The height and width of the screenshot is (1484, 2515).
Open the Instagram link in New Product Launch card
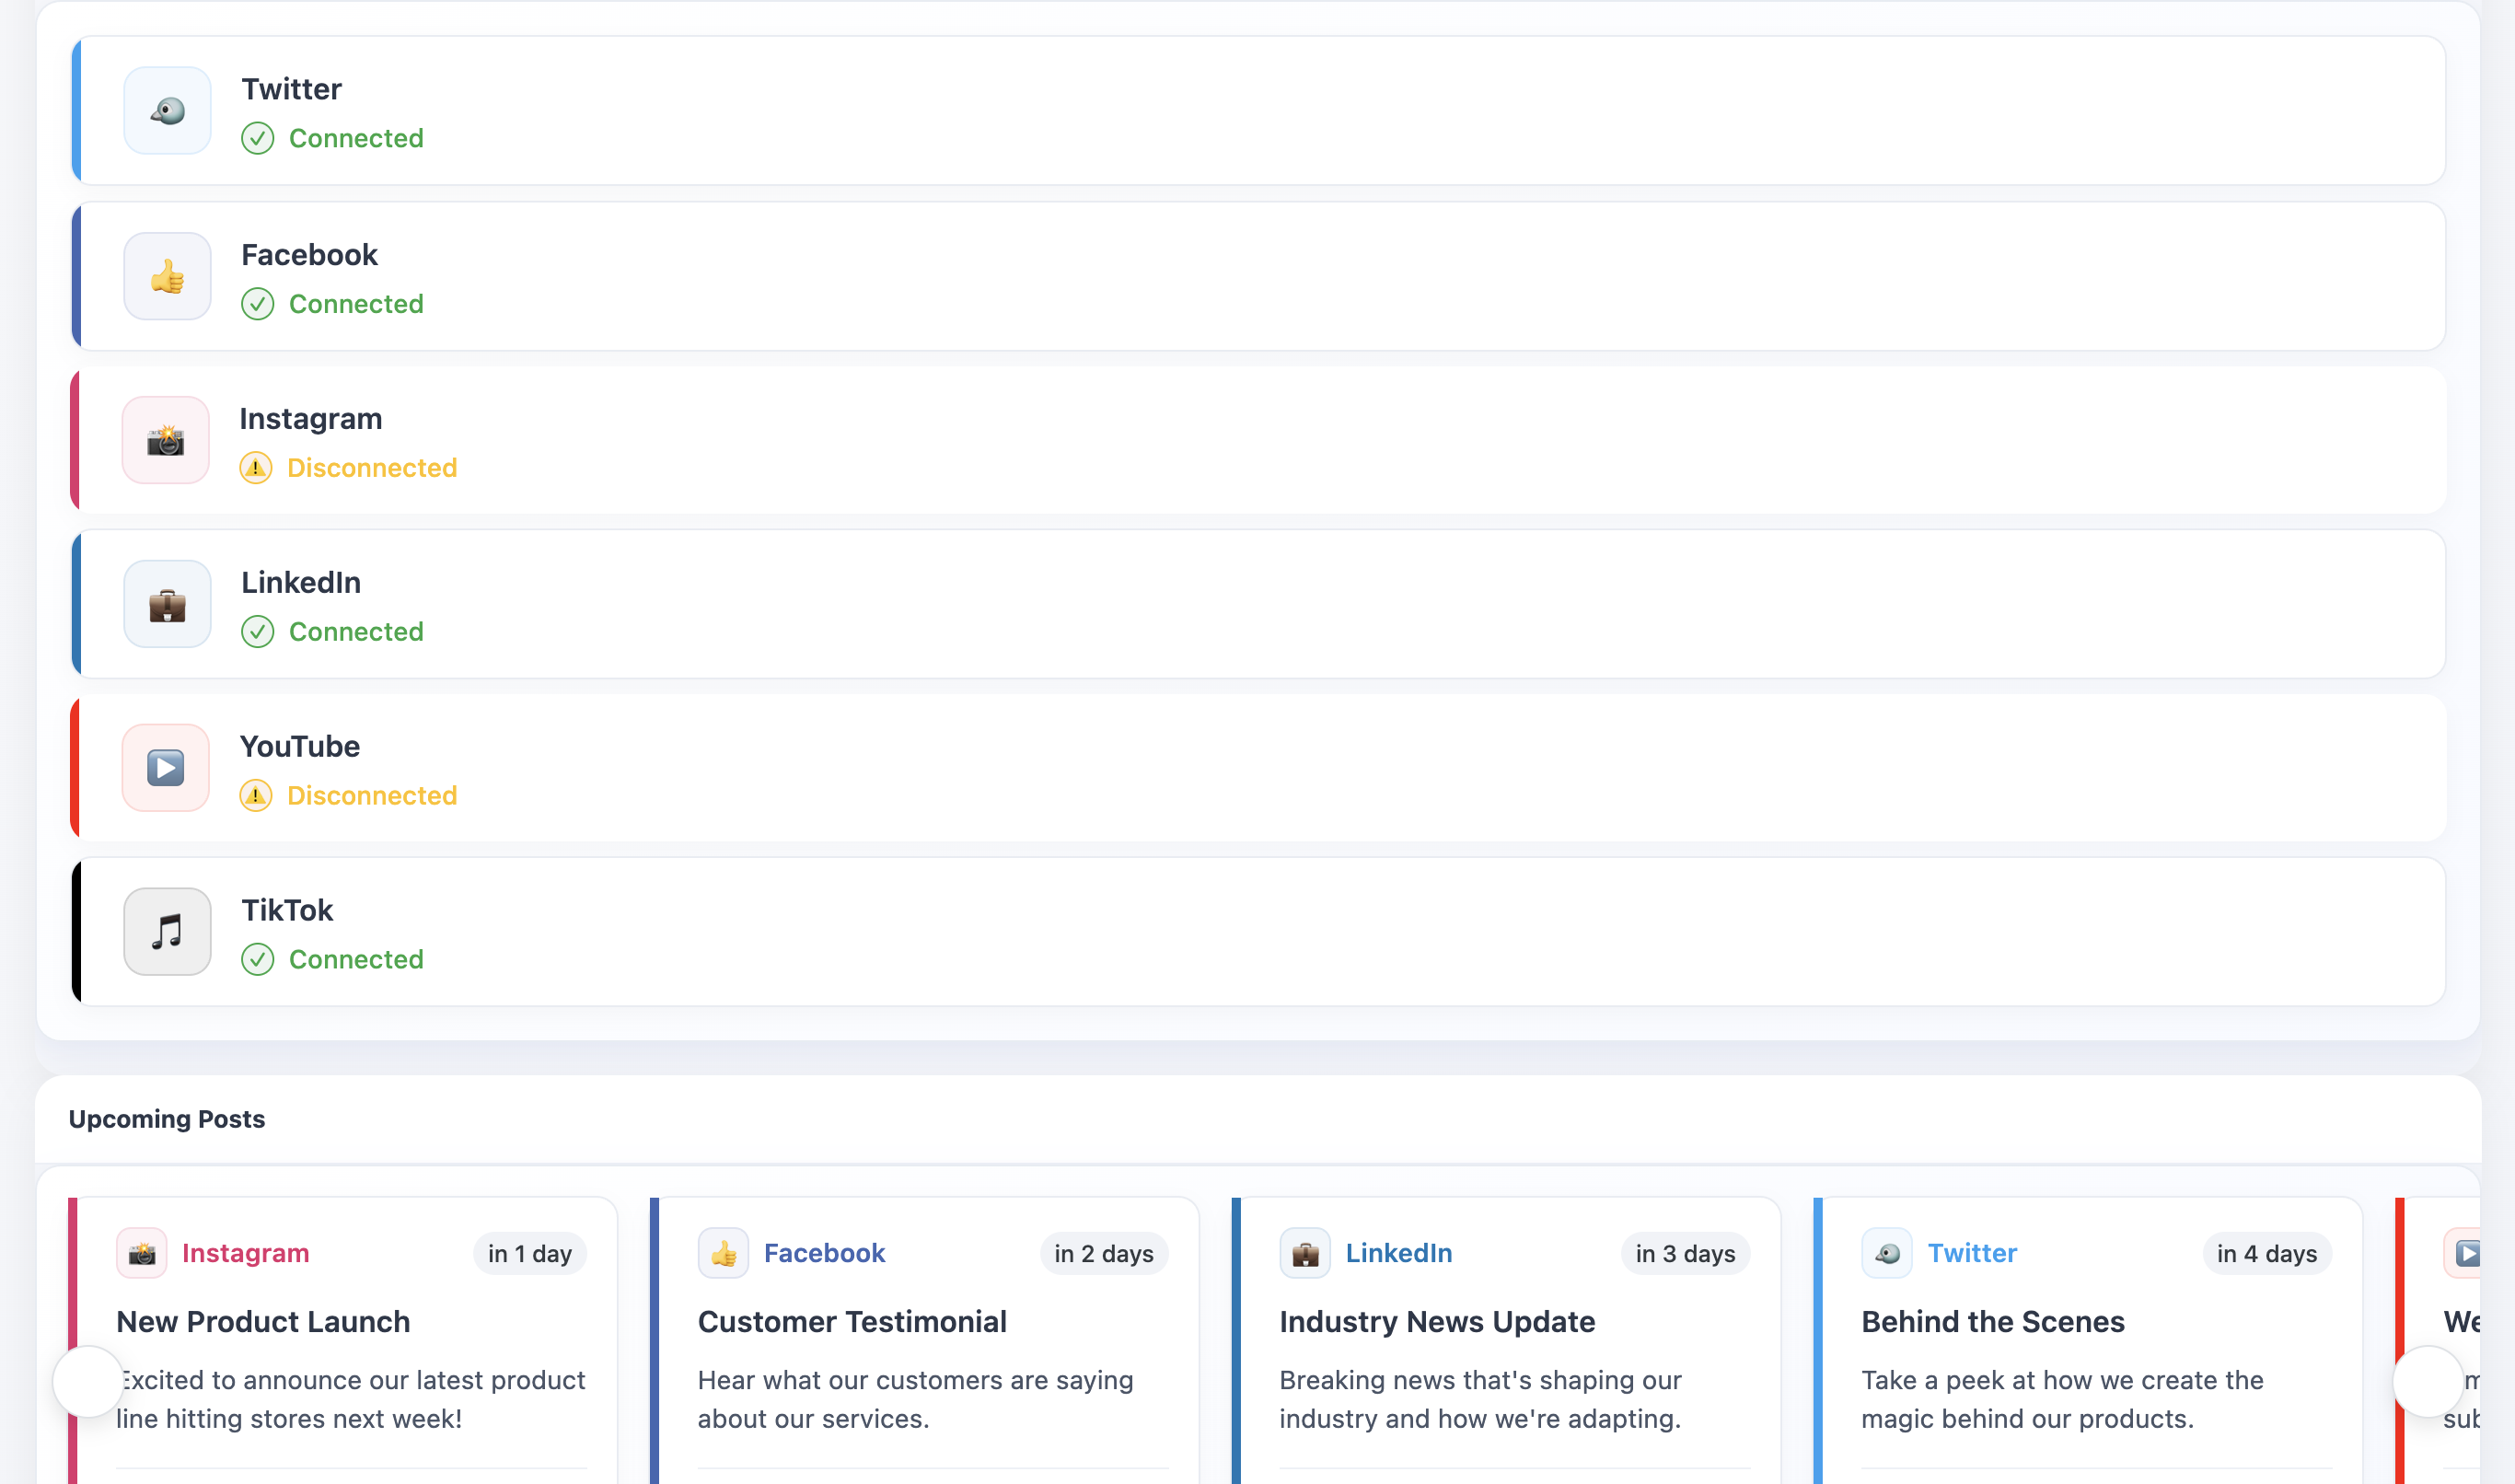245,1254
